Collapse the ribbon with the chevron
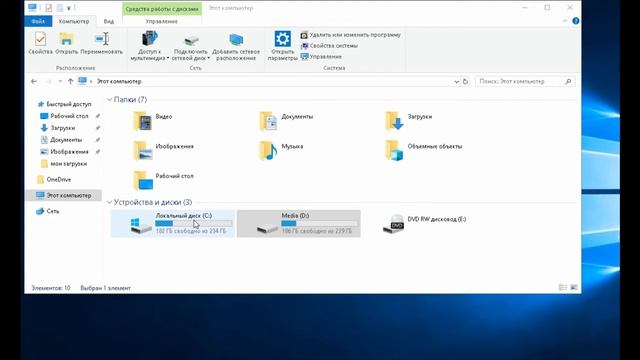 pyautogui.click(x=565, y=21)
